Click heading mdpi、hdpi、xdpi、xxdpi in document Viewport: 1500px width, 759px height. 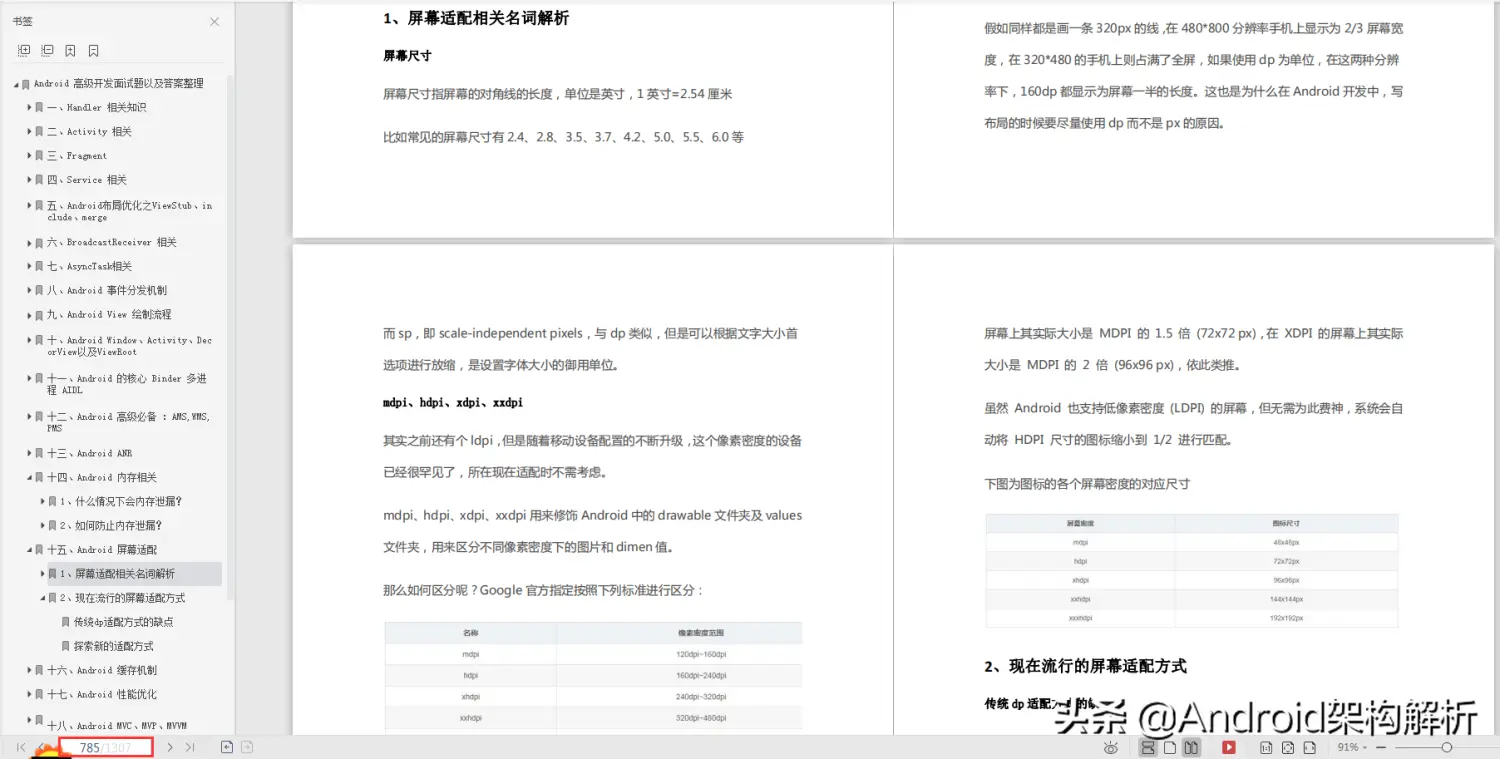(x=453, y=402)
